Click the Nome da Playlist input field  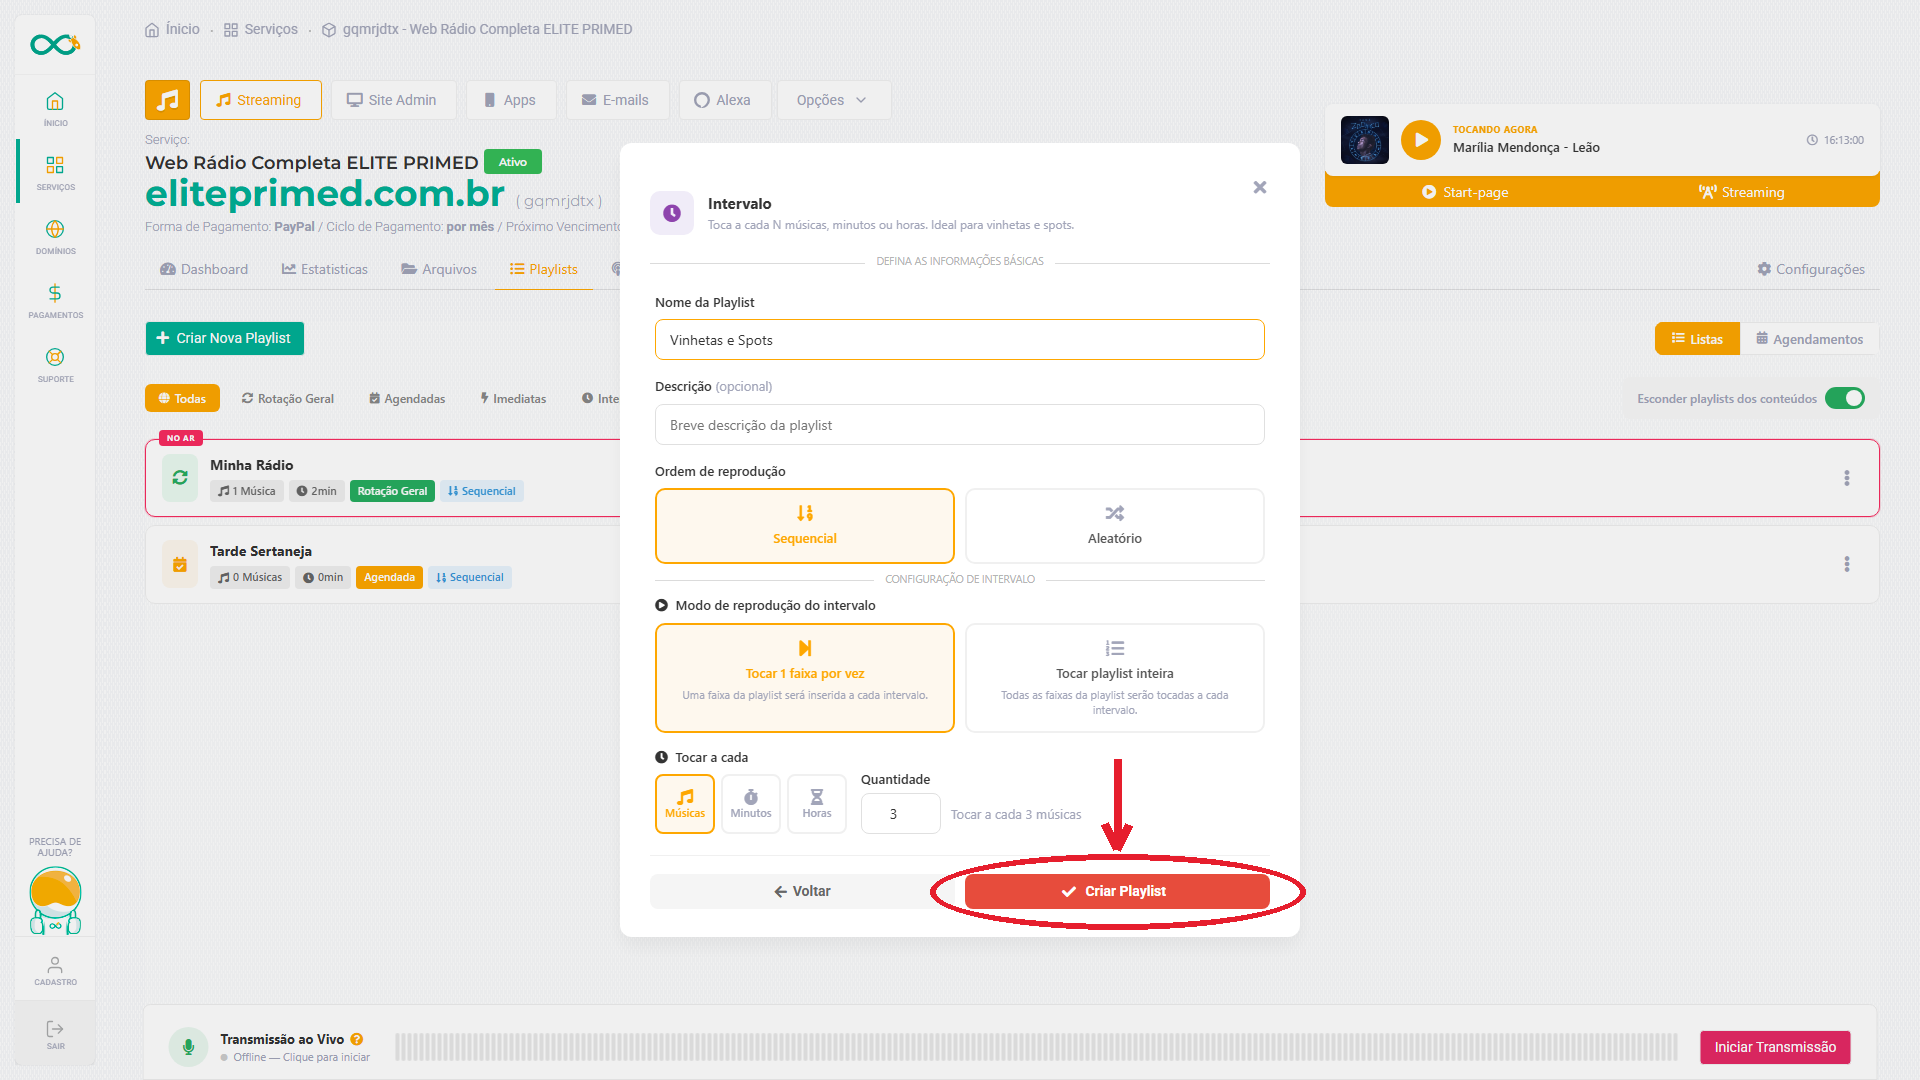point(960,340)
